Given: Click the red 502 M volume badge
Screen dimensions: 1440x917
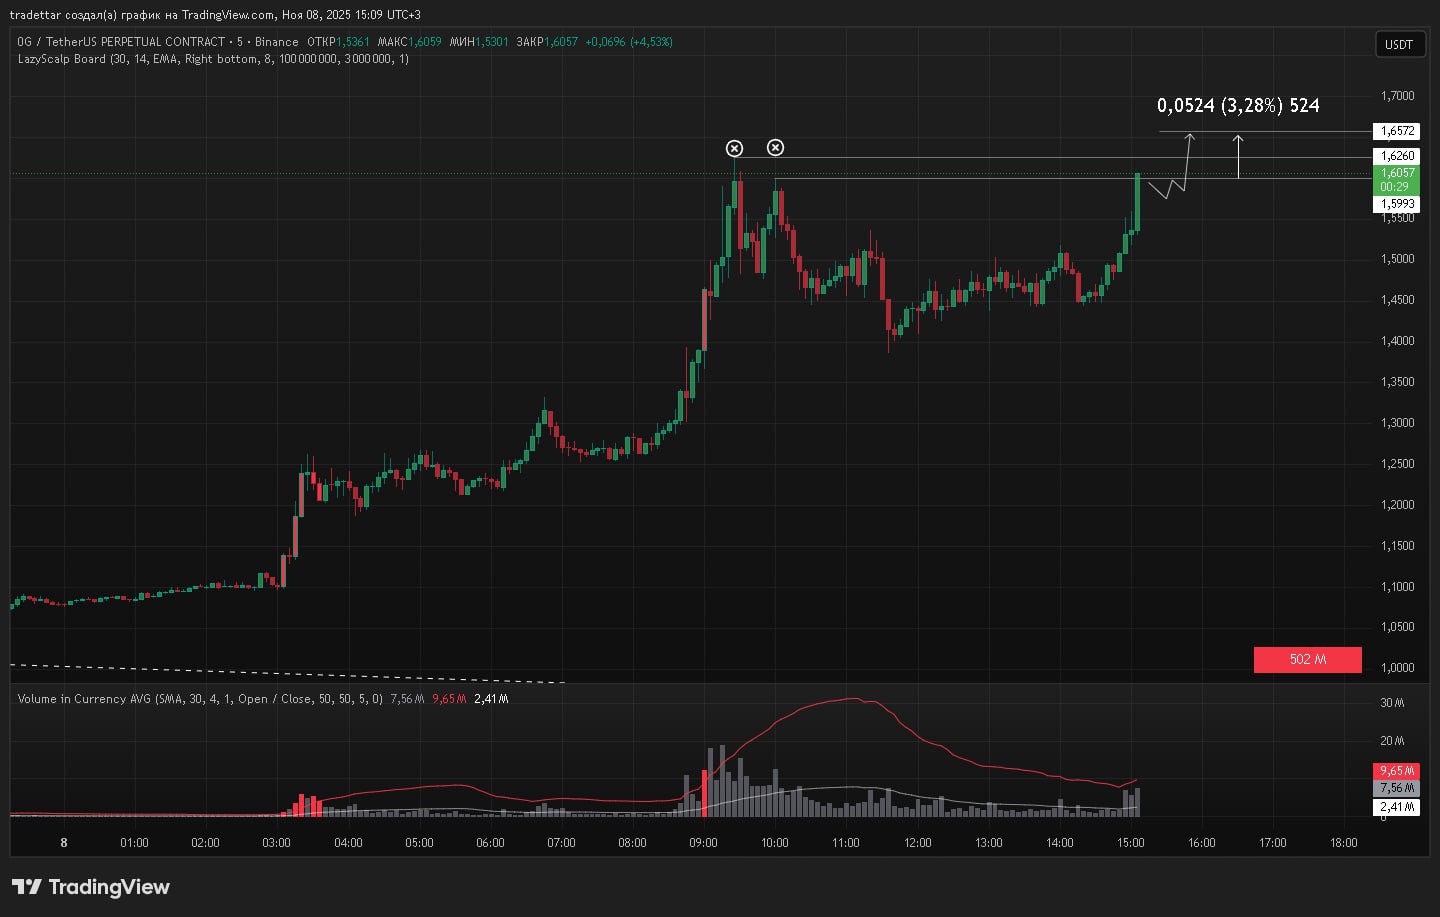Looking at the screenshot, I should (x=1307, y=659).
